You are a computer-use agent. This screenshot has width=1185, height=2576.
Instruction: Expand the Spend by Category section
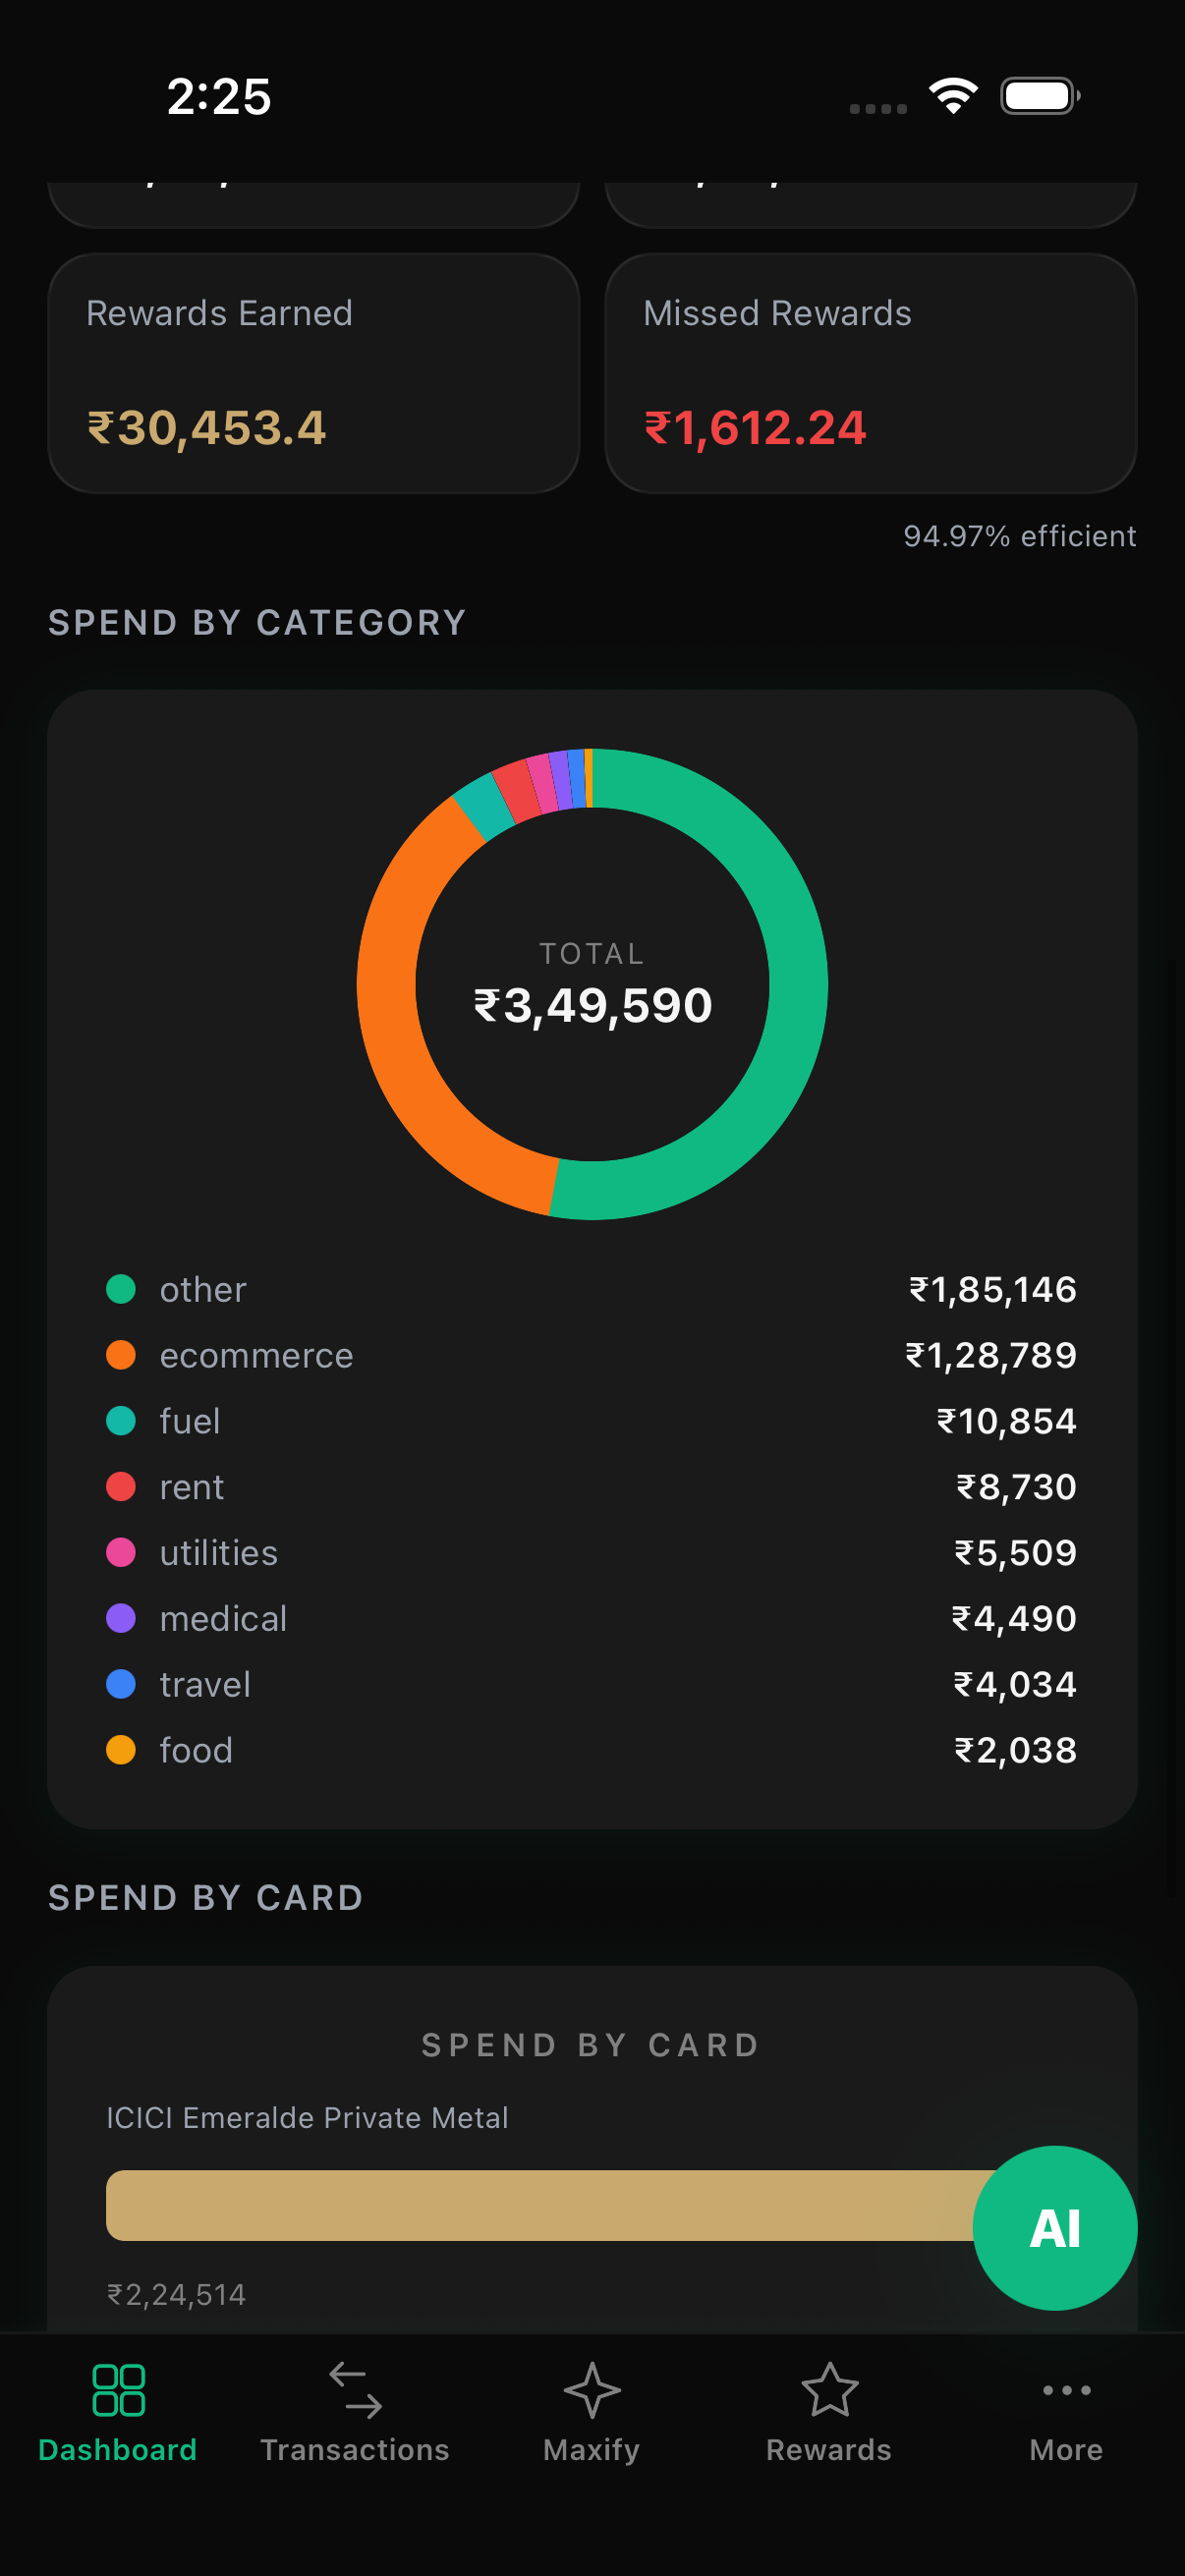tap(257, 621)
